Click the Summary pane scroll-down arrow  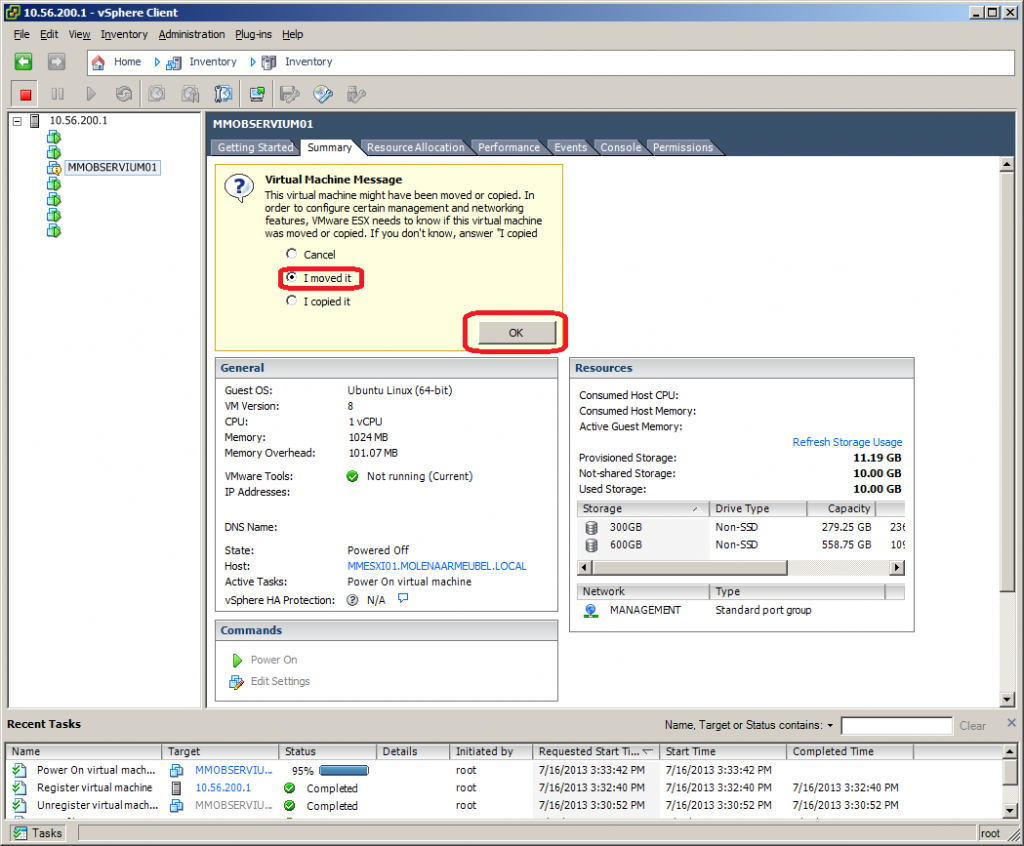[x=1006, y=700]
